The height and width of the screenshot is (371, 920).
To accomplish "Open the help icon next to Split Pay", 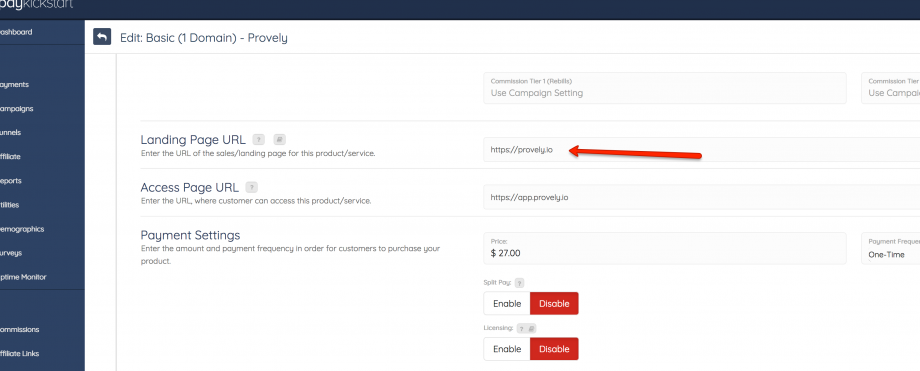I will pyautogui.click(x=519, y=283).
